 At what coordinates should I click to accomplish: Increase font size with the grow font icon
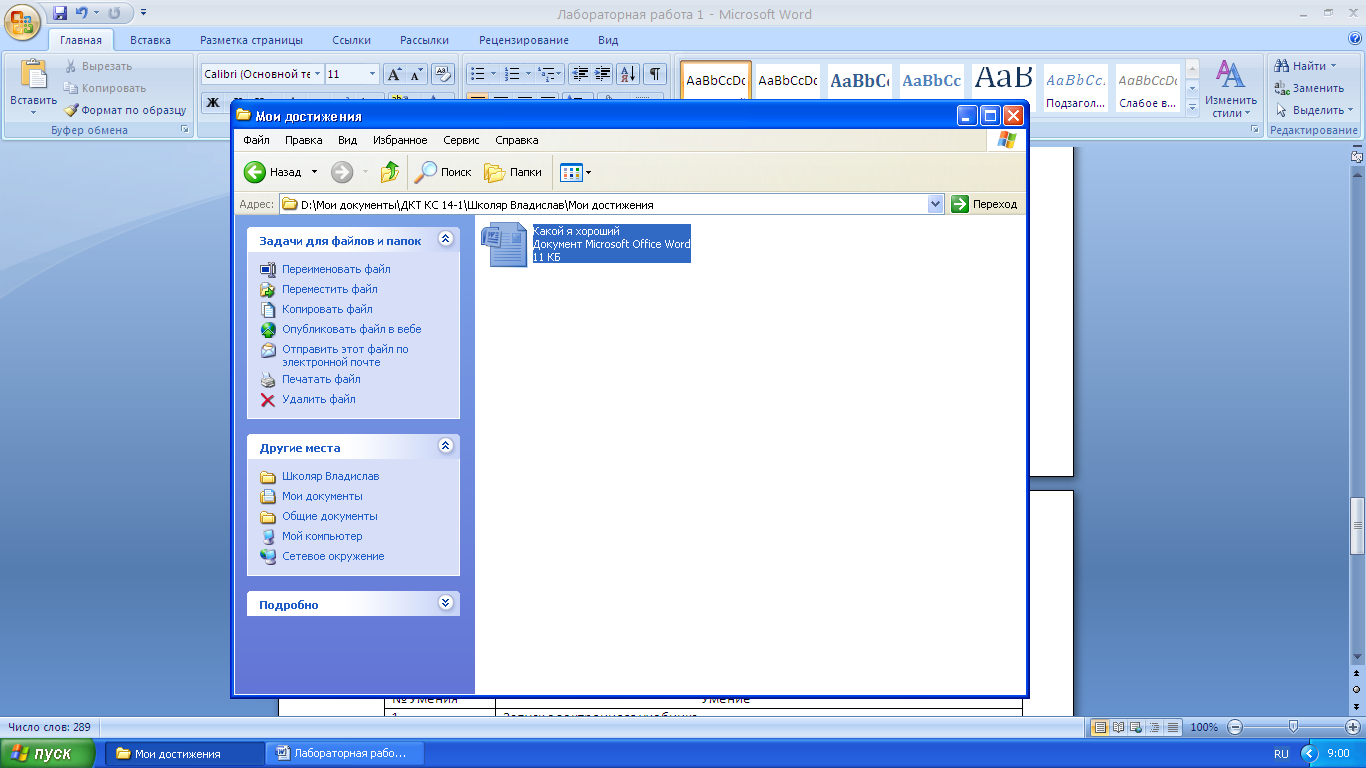click(394, 74)
